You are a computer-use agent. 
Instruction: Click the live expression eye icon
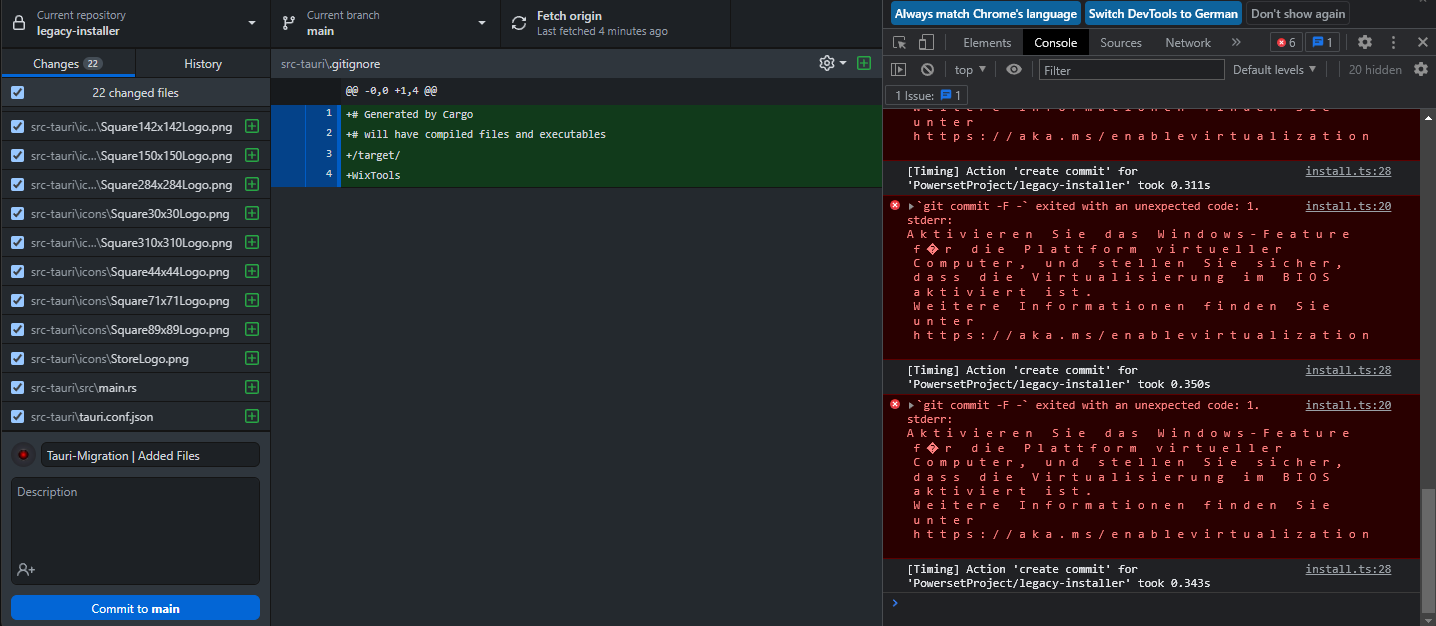(1014, 69)
